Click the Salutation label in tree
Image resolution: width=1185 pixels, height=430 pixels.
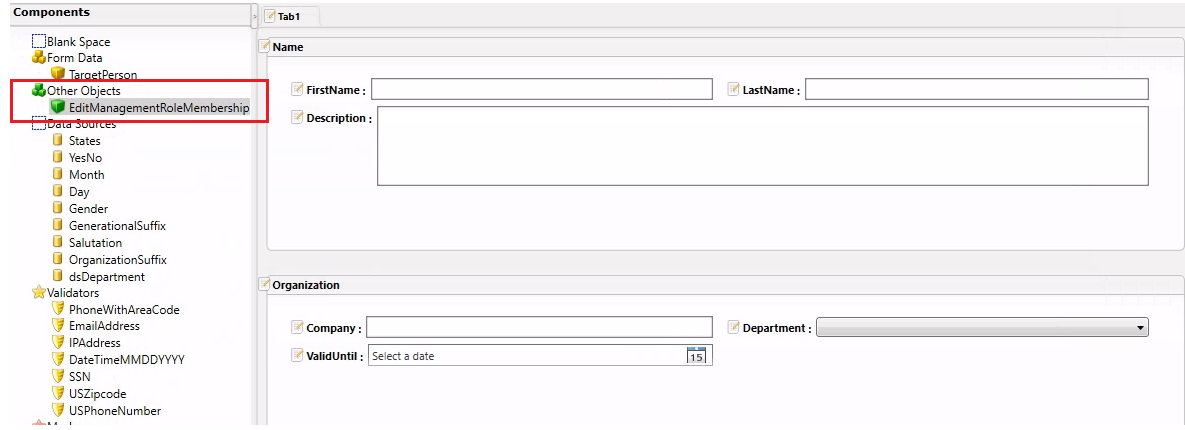[x=95, y=243]
